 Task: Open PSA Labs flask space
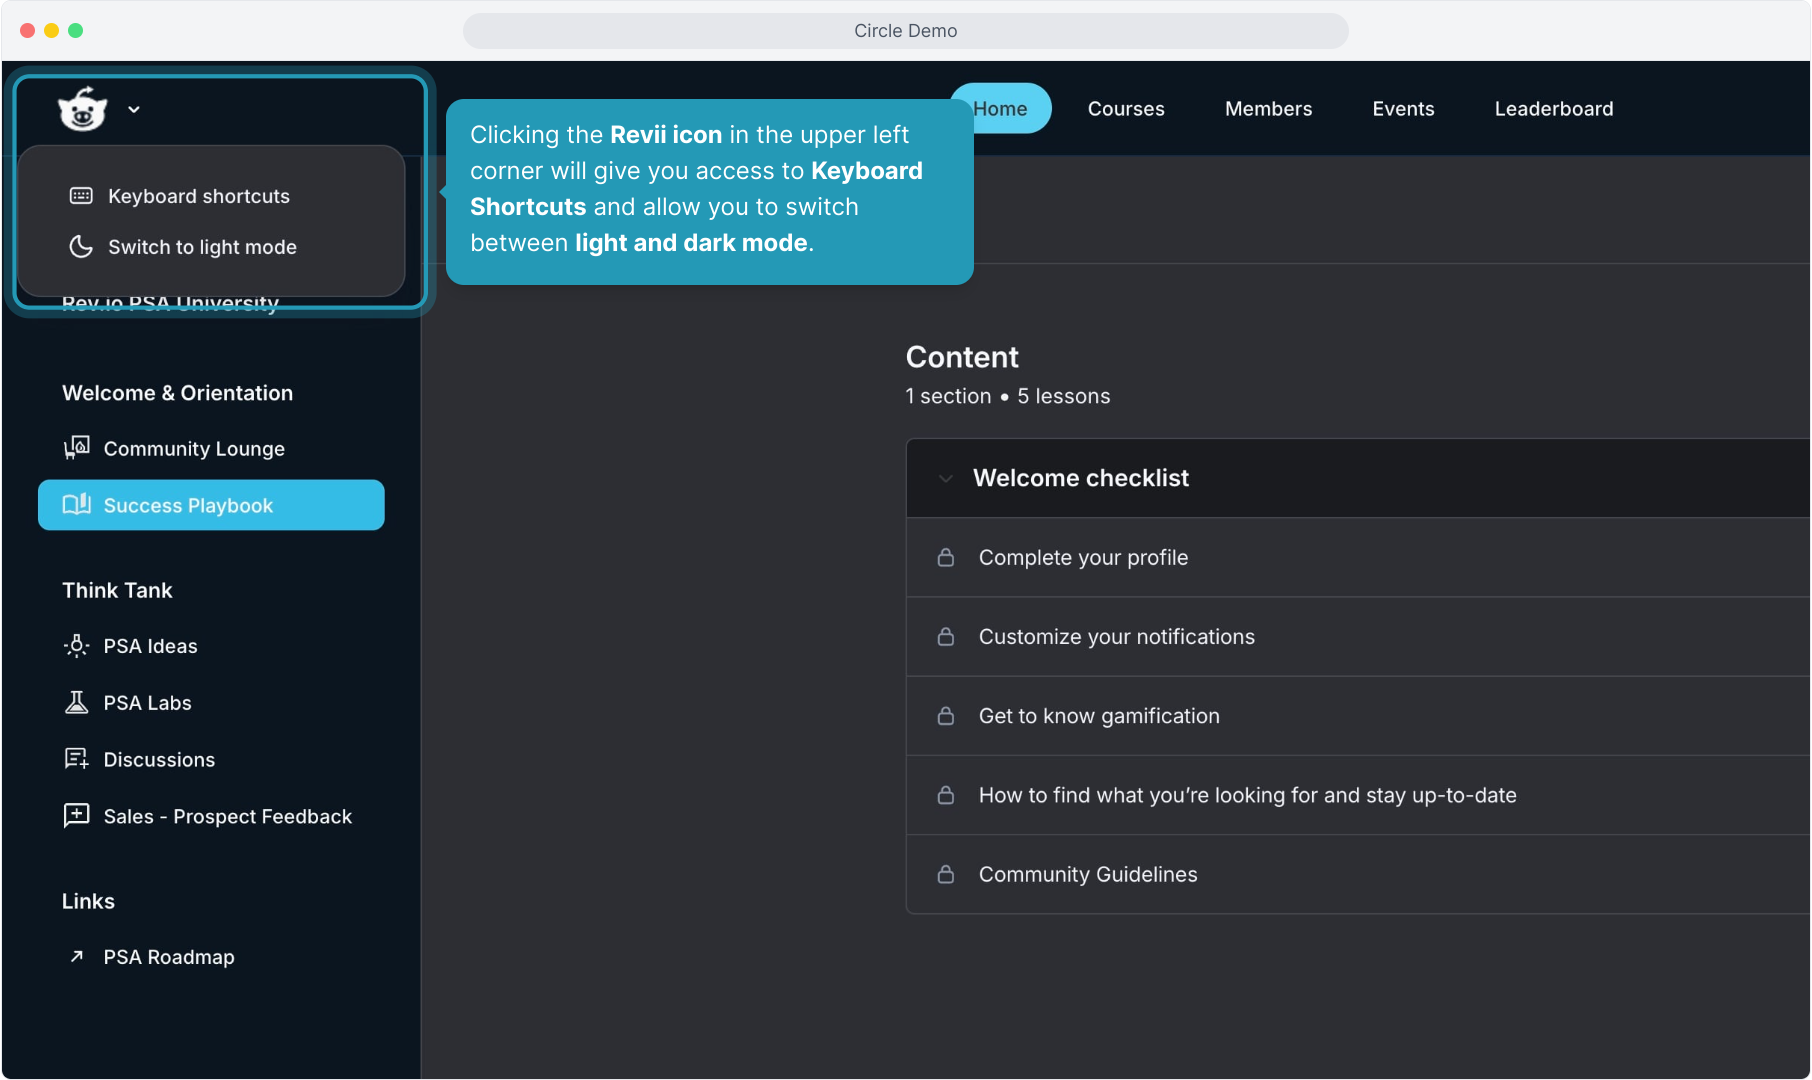(x=147, y=703)
